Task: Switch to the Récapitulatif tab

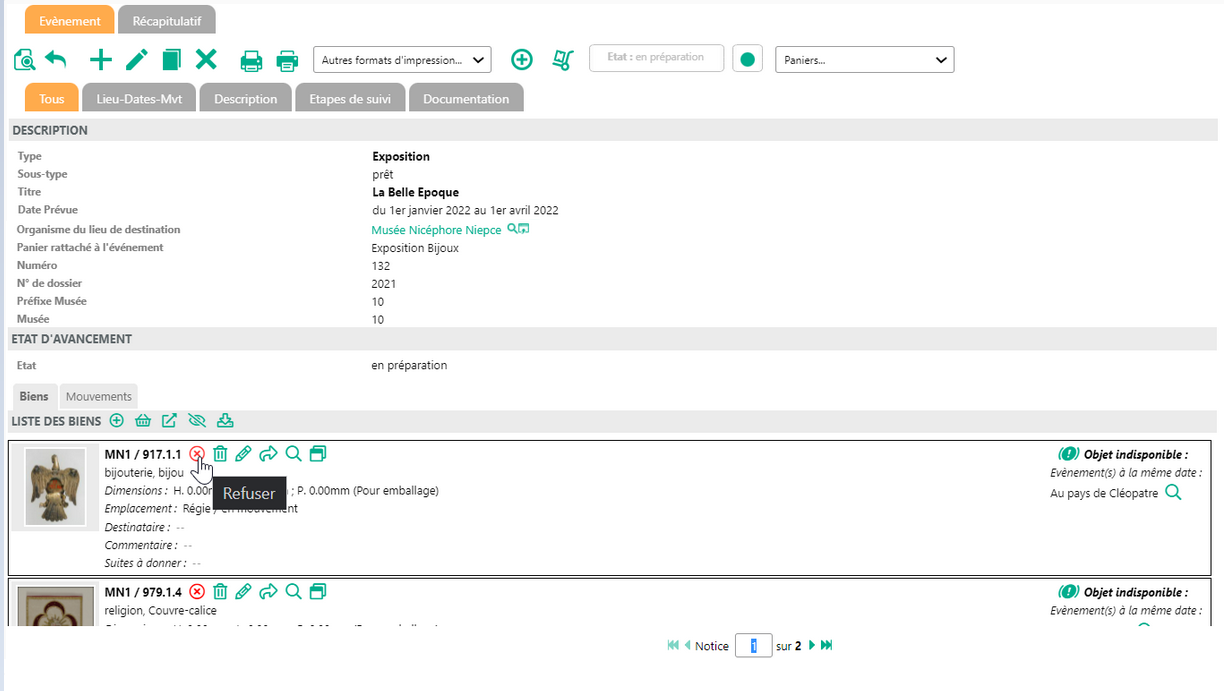Action: [x=166, y=21]
